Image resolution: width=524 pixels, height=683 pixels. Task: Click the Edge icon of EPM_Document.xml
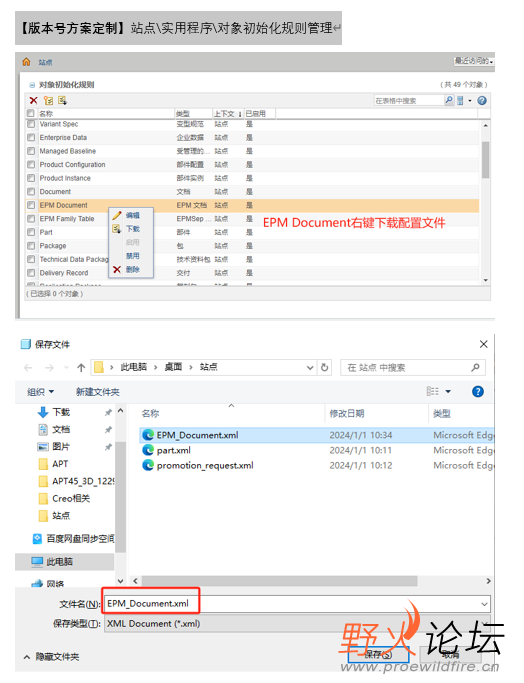point(148,435)
